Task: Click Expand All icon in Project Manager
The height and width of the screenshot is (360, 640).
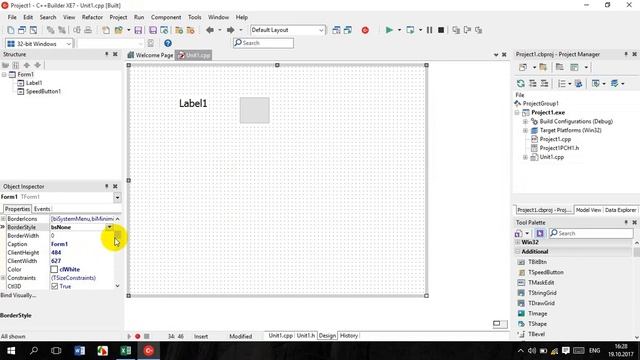Action: pyautogui.click(x=533, y=84)
